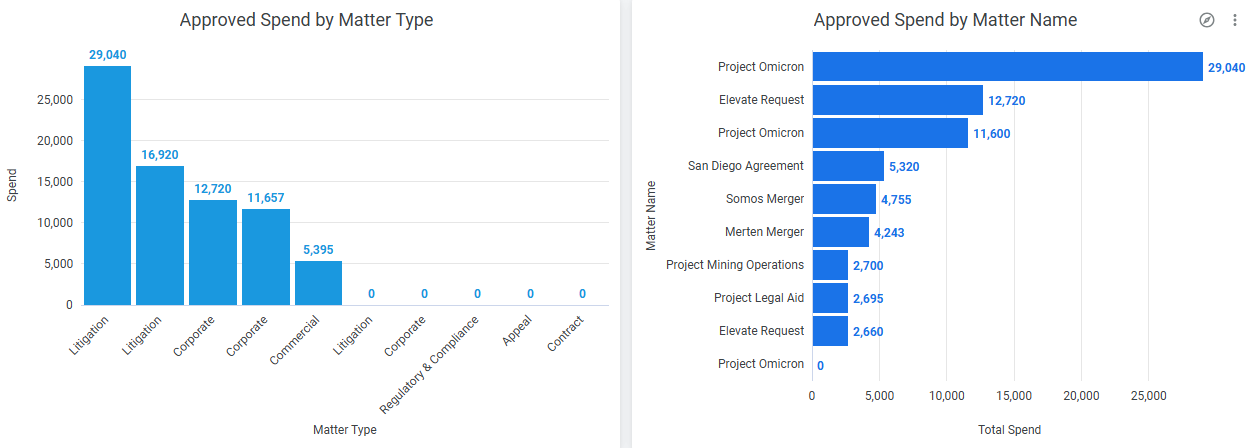This screenshot has width=1253, height=448.
Task: Click the Appeal axis label
Action: (x=517, y=331)
